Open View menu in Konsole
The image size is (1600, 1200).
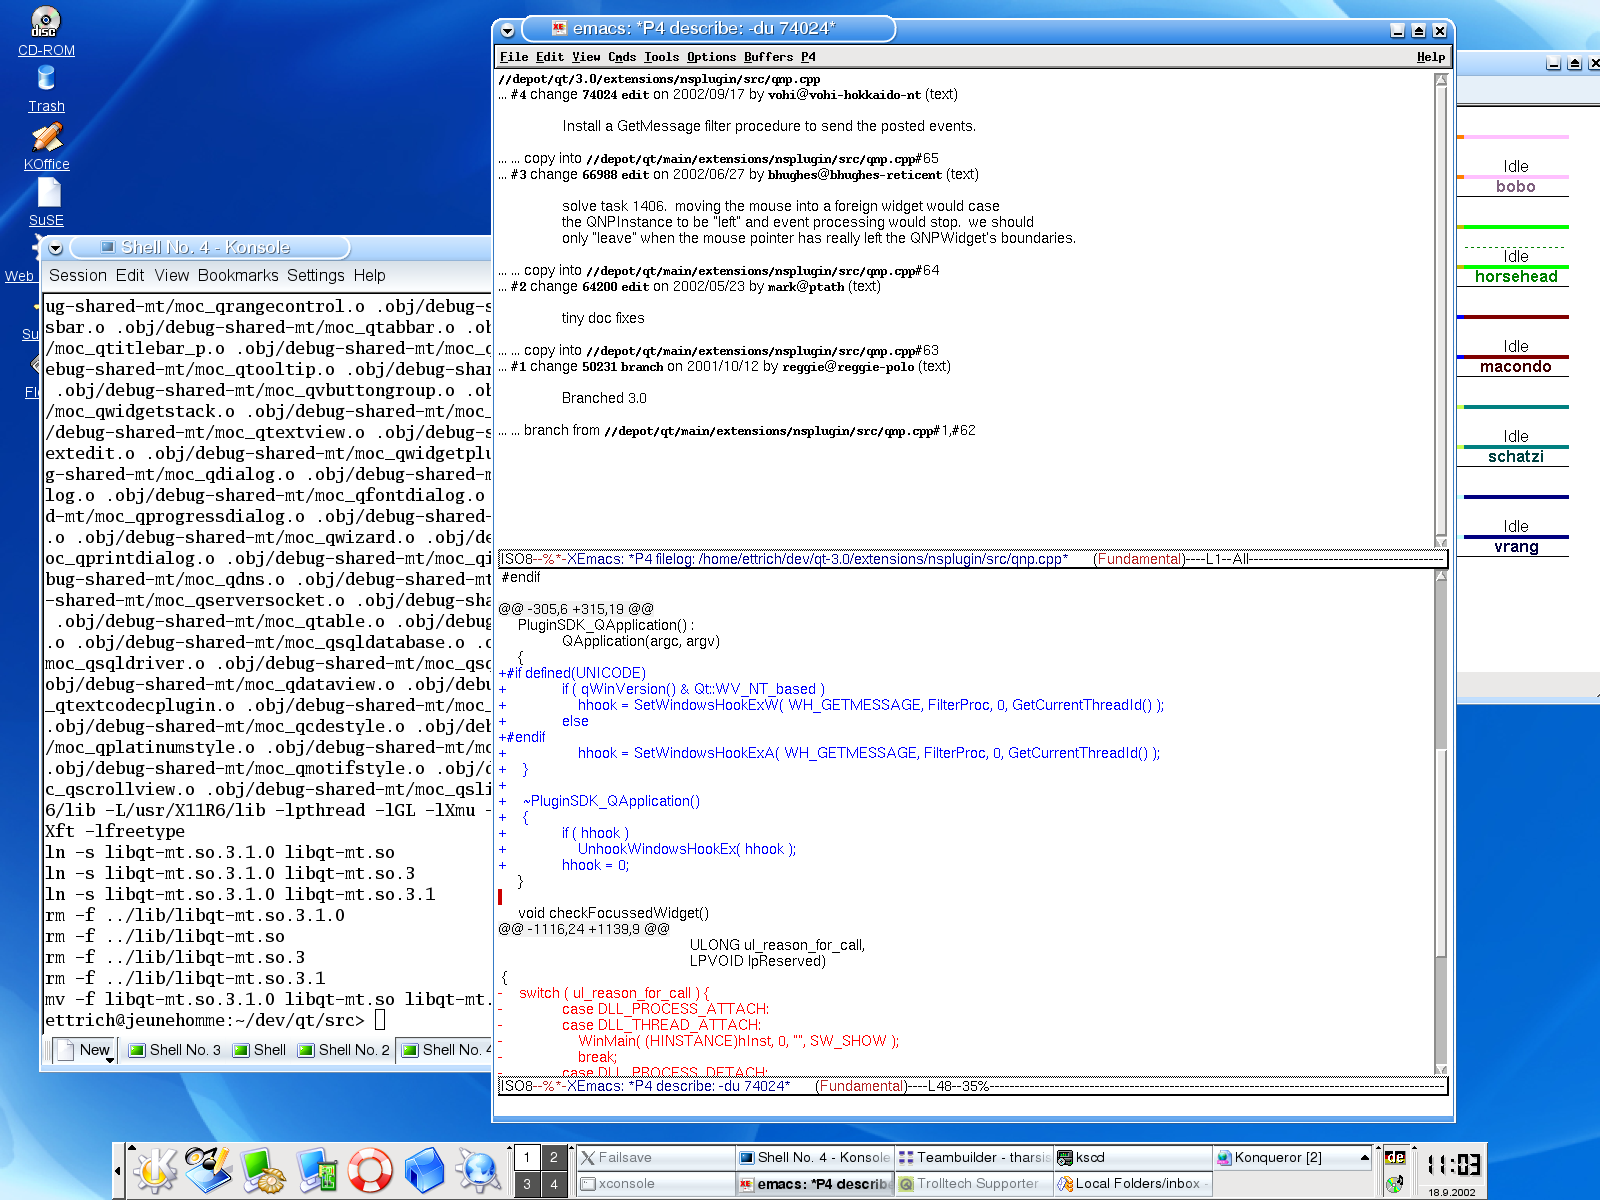[x=171, y=275]
